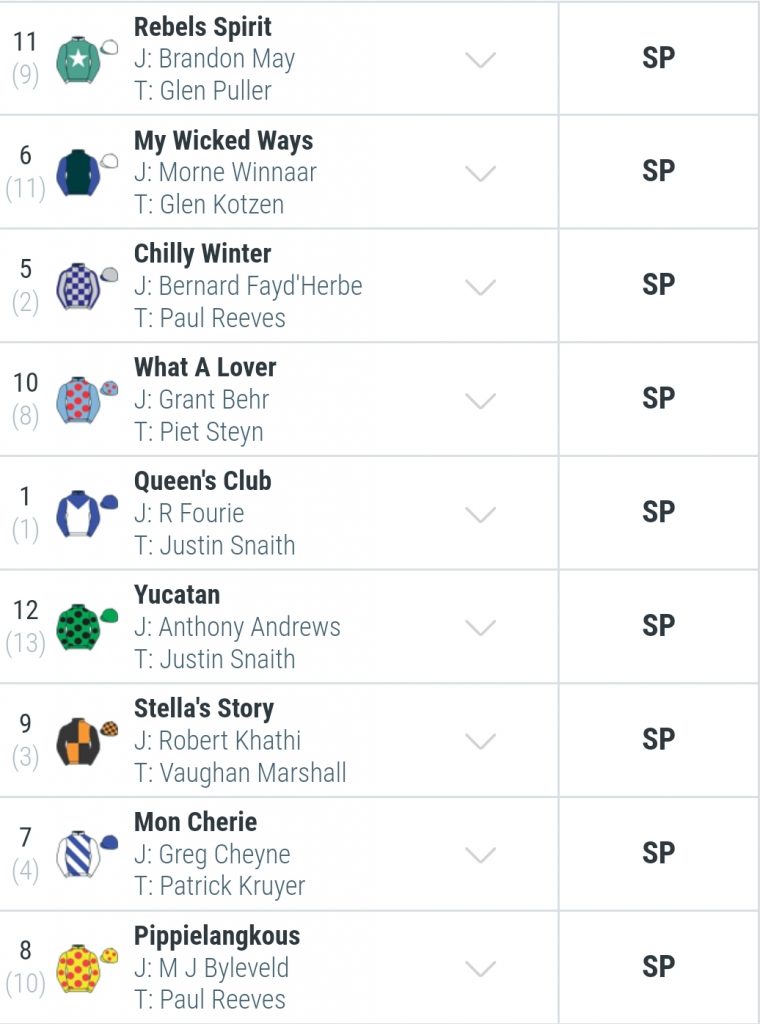Click Rebels Spirit green star silks icon

pos(86,59)
